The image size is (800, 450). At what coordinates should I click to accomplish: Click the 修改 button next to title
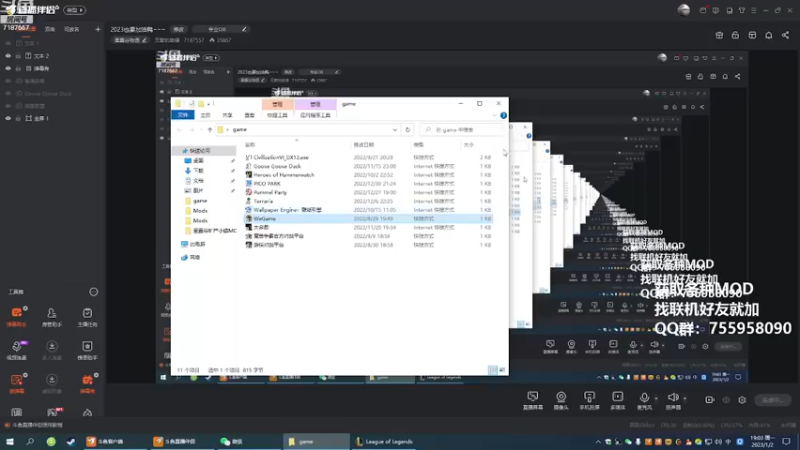coord(179,29)
